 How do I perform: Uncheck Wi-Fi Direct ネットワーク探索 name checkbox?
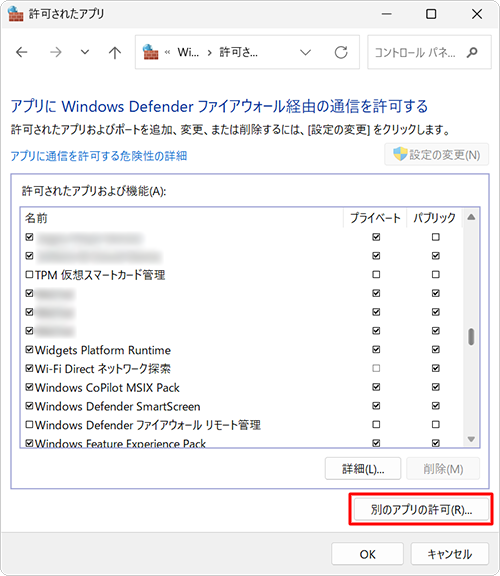click(29, 368)
